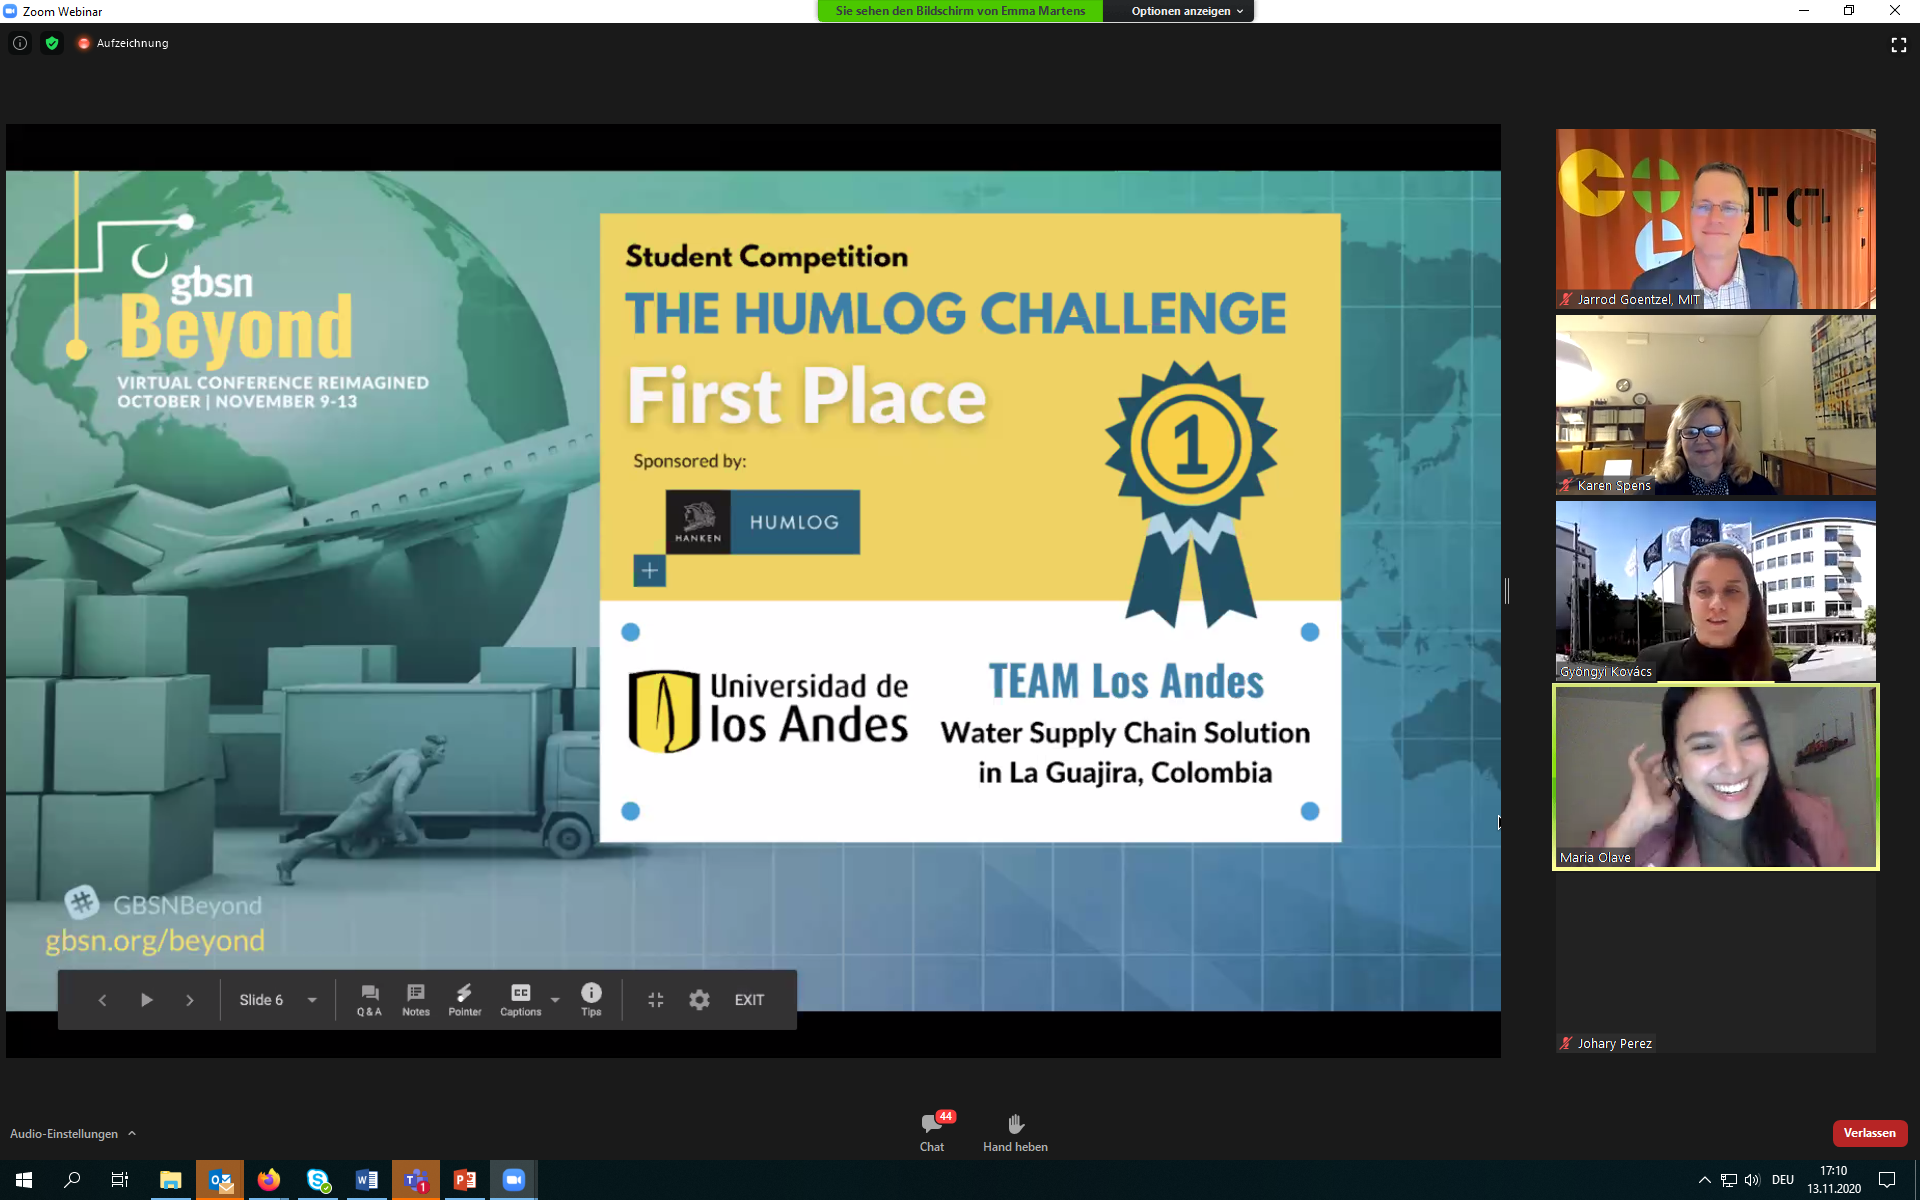
Task: Toggle Zoom full screen mode
Action: coord(1898,45)
